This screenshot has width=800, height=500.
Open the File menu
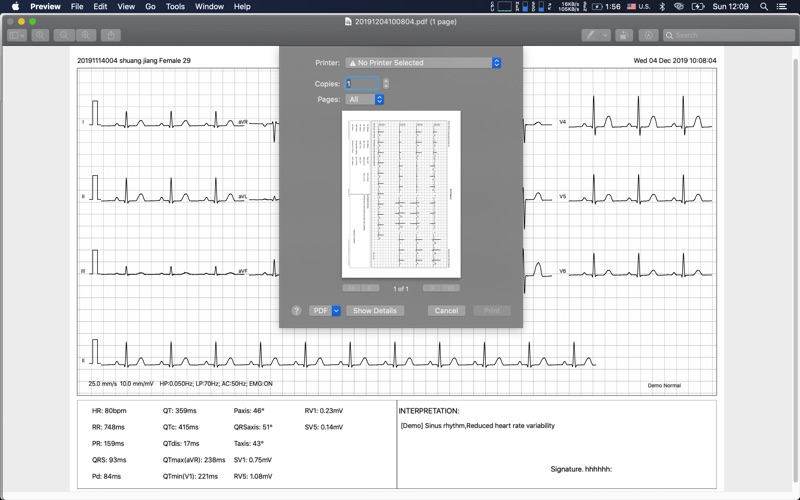pyautogui.click(x=77, y=6)
